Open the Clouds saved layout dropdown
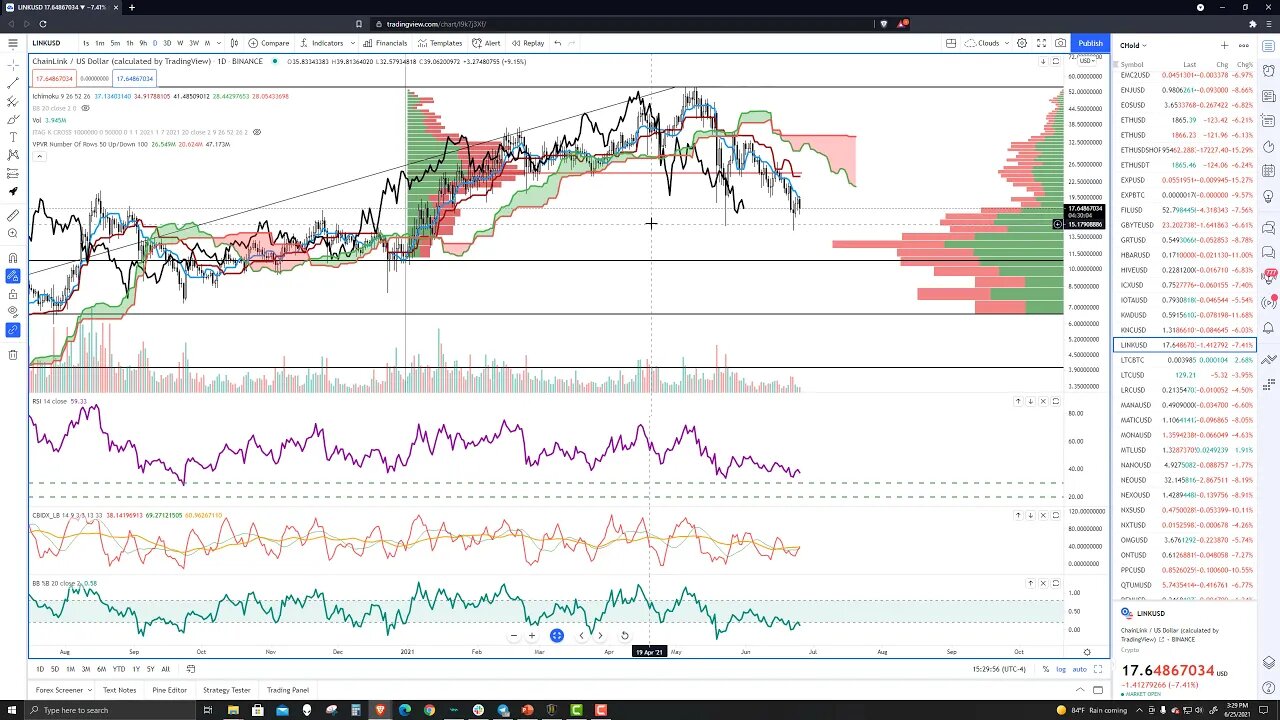 pos(988,43)
